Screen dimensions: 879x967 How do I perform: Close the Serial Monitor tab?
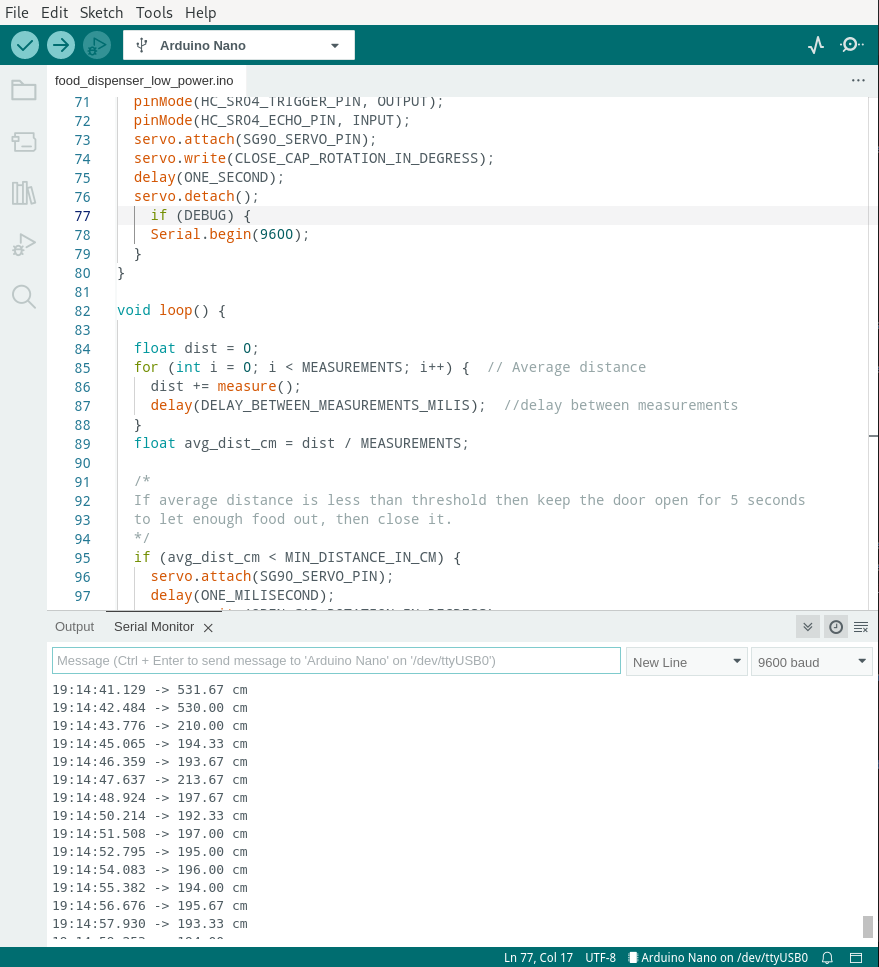click(x=208, y=628)
